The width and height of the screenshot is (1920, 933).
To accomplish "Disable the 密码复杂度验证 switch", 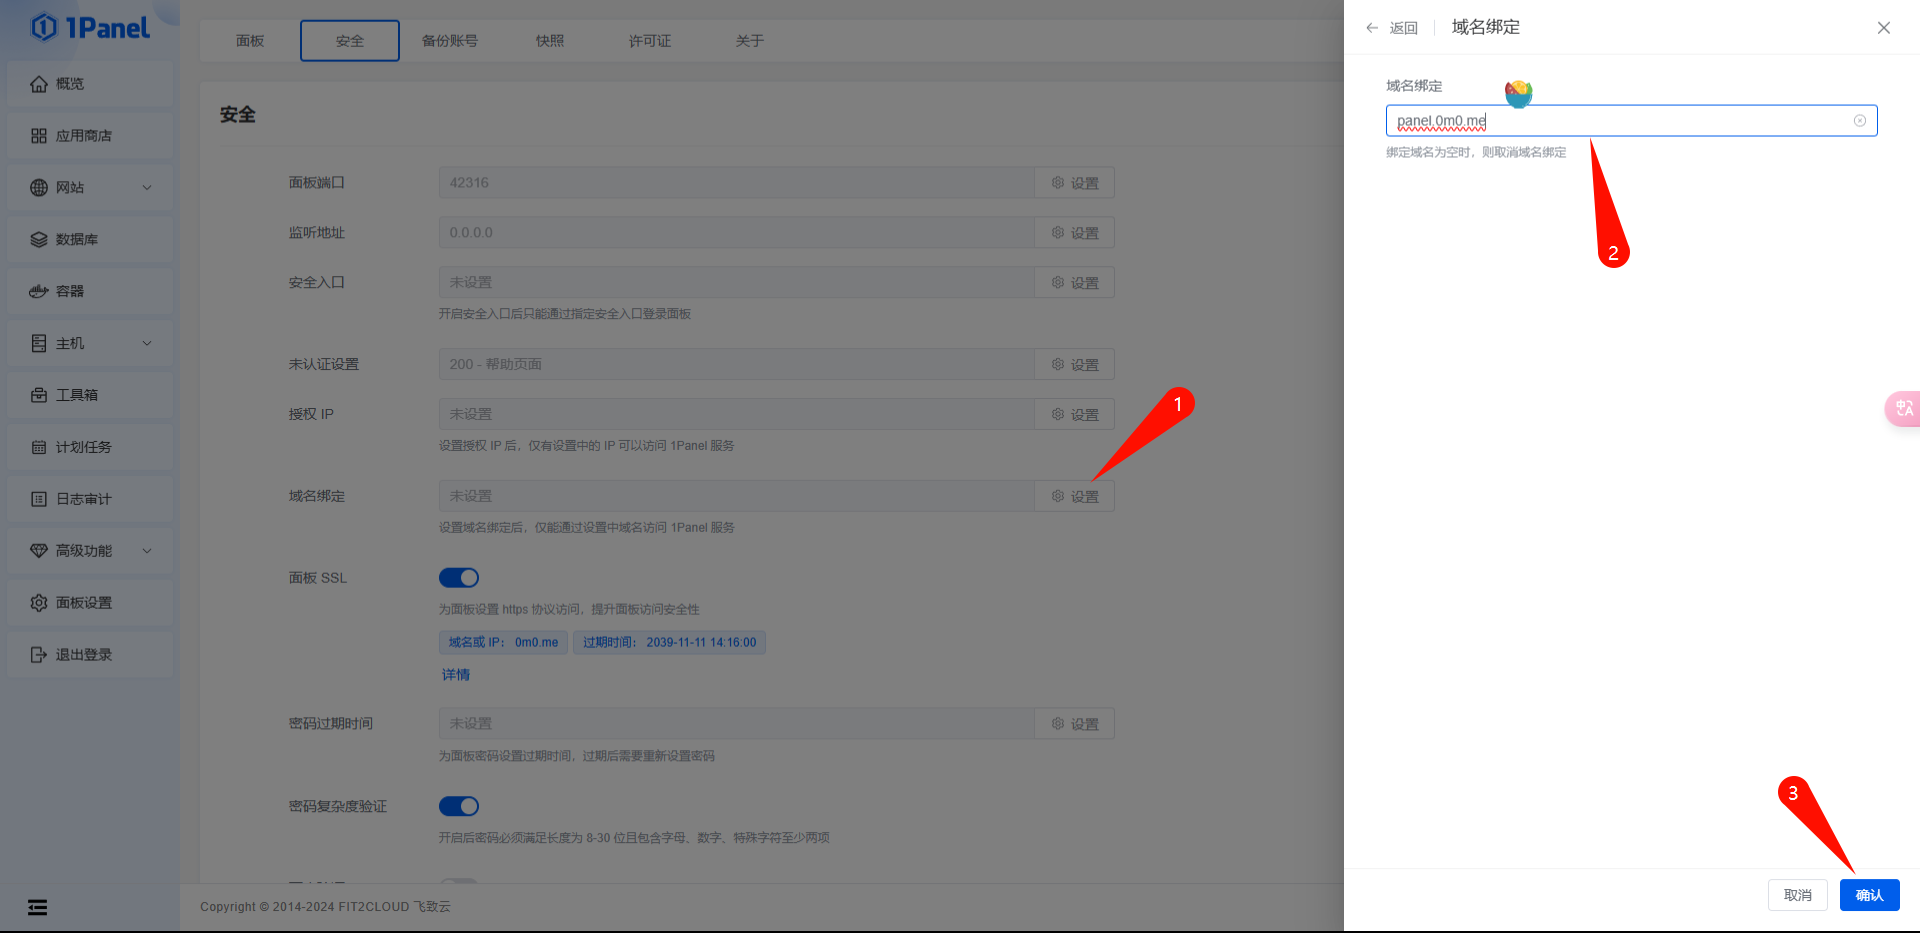I will [x=459, y=806].
